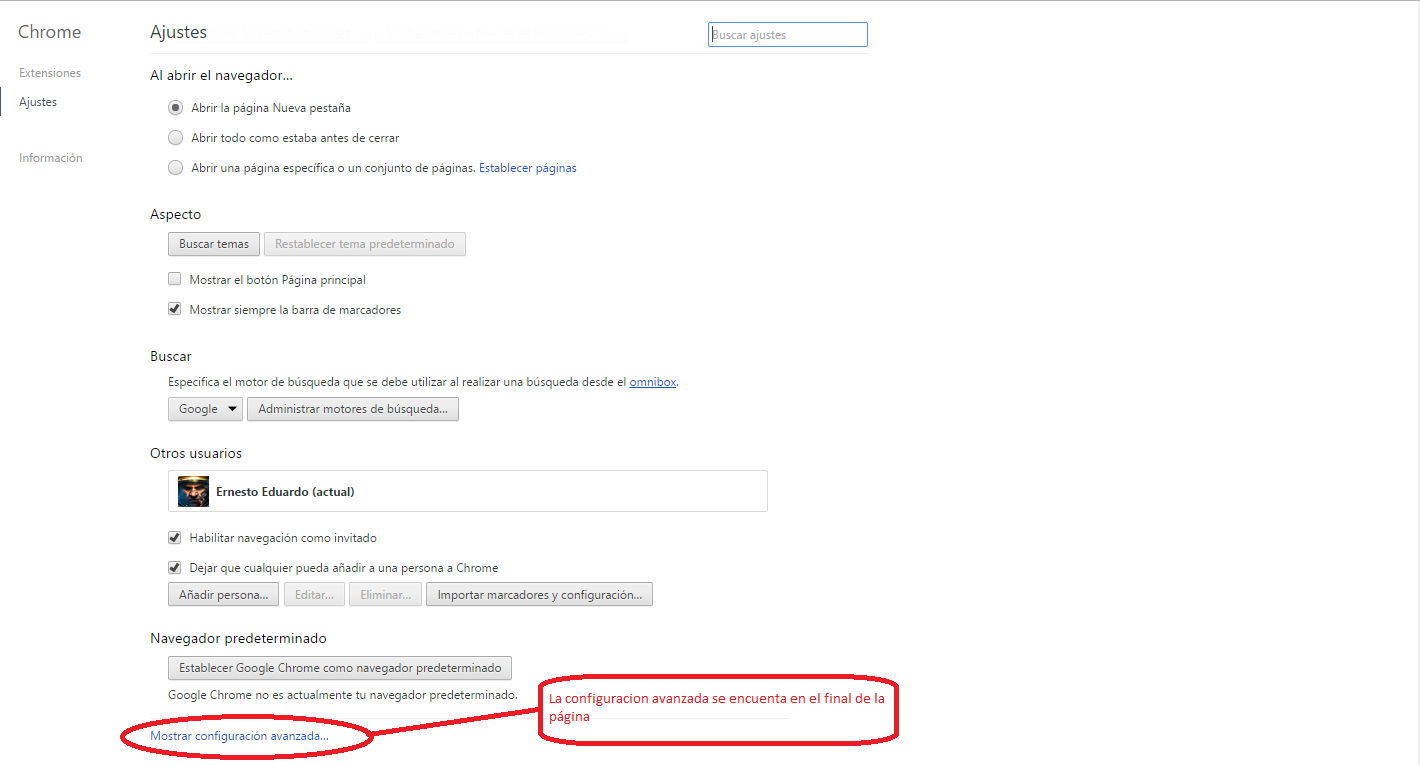Viewport: 1420px width, 765px height.
Task: Toggle 'Dejar que cualquier pueda añadir' checkbox
Action: click(175, 568)
